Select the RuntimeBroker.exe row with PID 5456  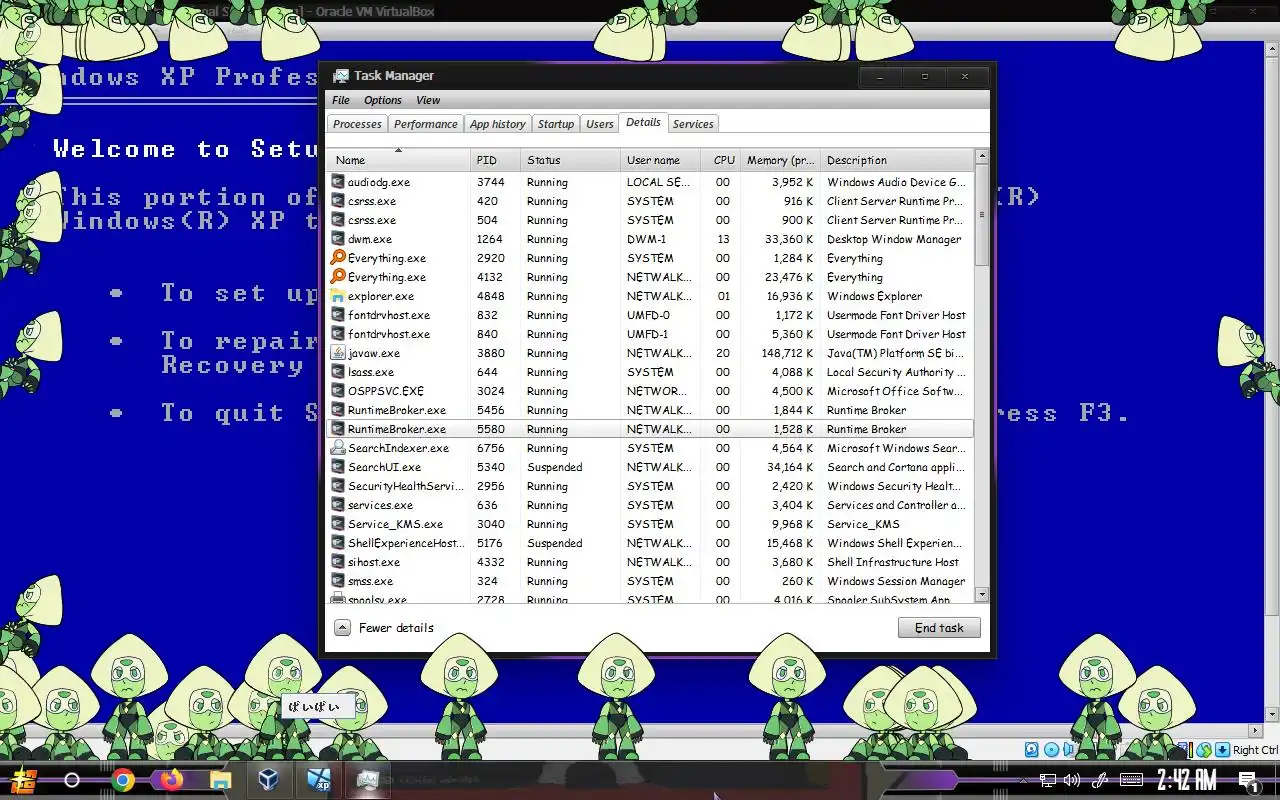(650, 410)
